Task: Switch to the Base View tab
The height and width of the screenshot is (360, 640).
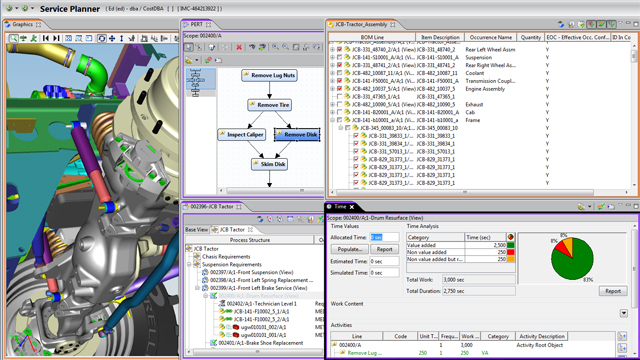Action: [x=197, y=230]
